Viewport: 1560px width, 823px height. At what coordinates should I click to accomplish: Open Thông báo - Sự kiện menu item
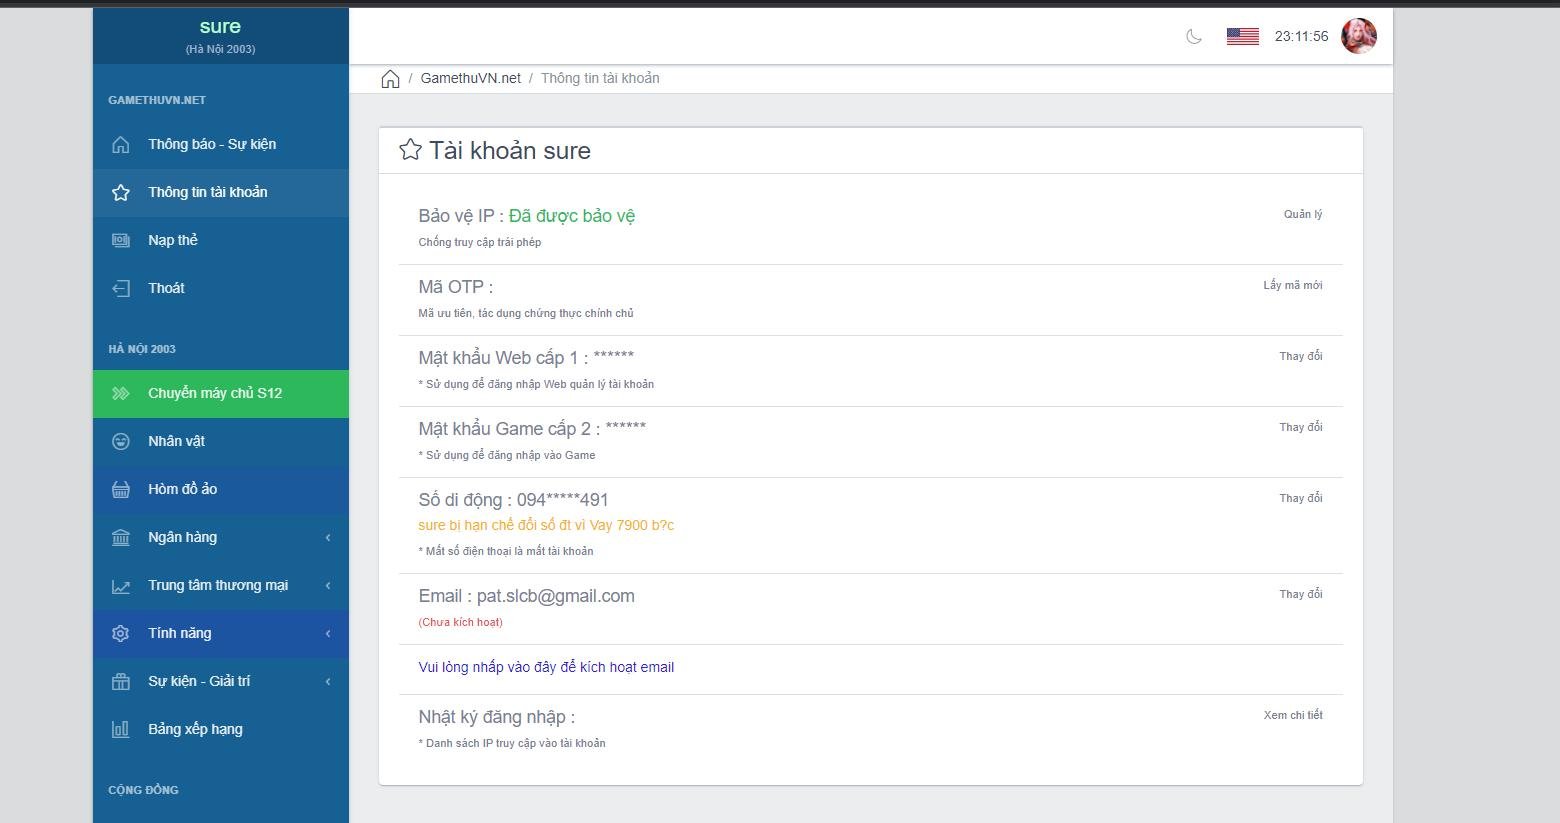click(212, 144)
